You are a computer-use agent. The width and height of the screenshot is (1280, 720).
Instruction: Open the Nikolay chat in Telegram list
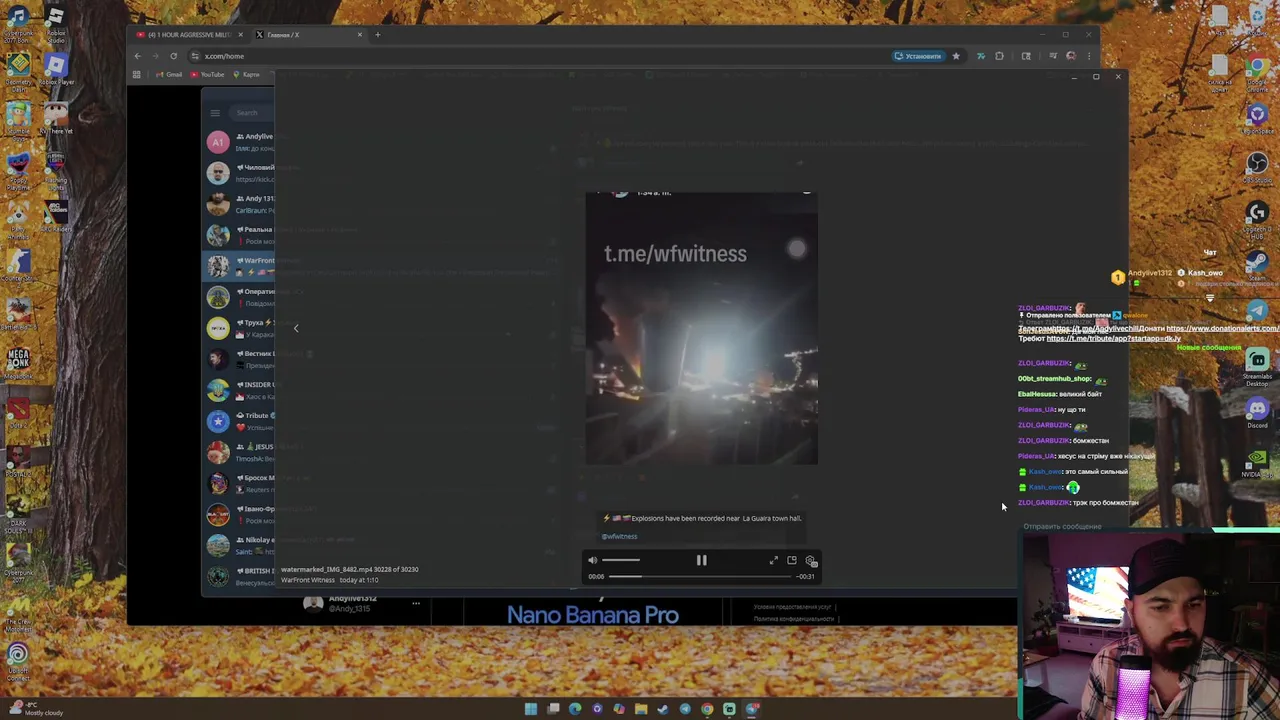pos(238,545)
